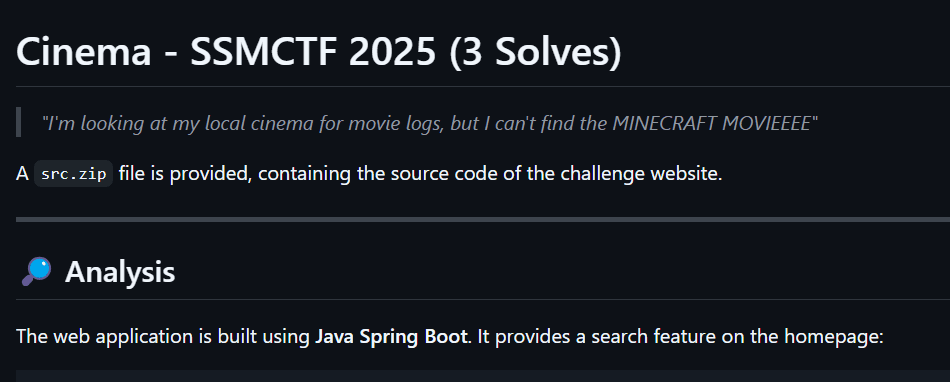Click the thin underline beneath the Cinema title
950x382 pixels.
(x=483, y=87)
